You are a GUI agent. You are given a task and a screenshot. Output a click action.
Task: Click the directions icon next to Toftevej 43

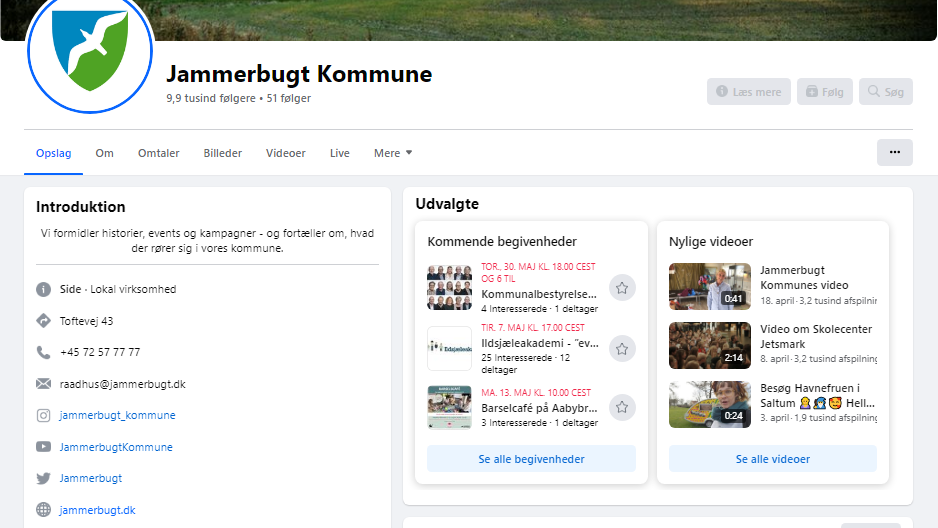tap(43, 321)
